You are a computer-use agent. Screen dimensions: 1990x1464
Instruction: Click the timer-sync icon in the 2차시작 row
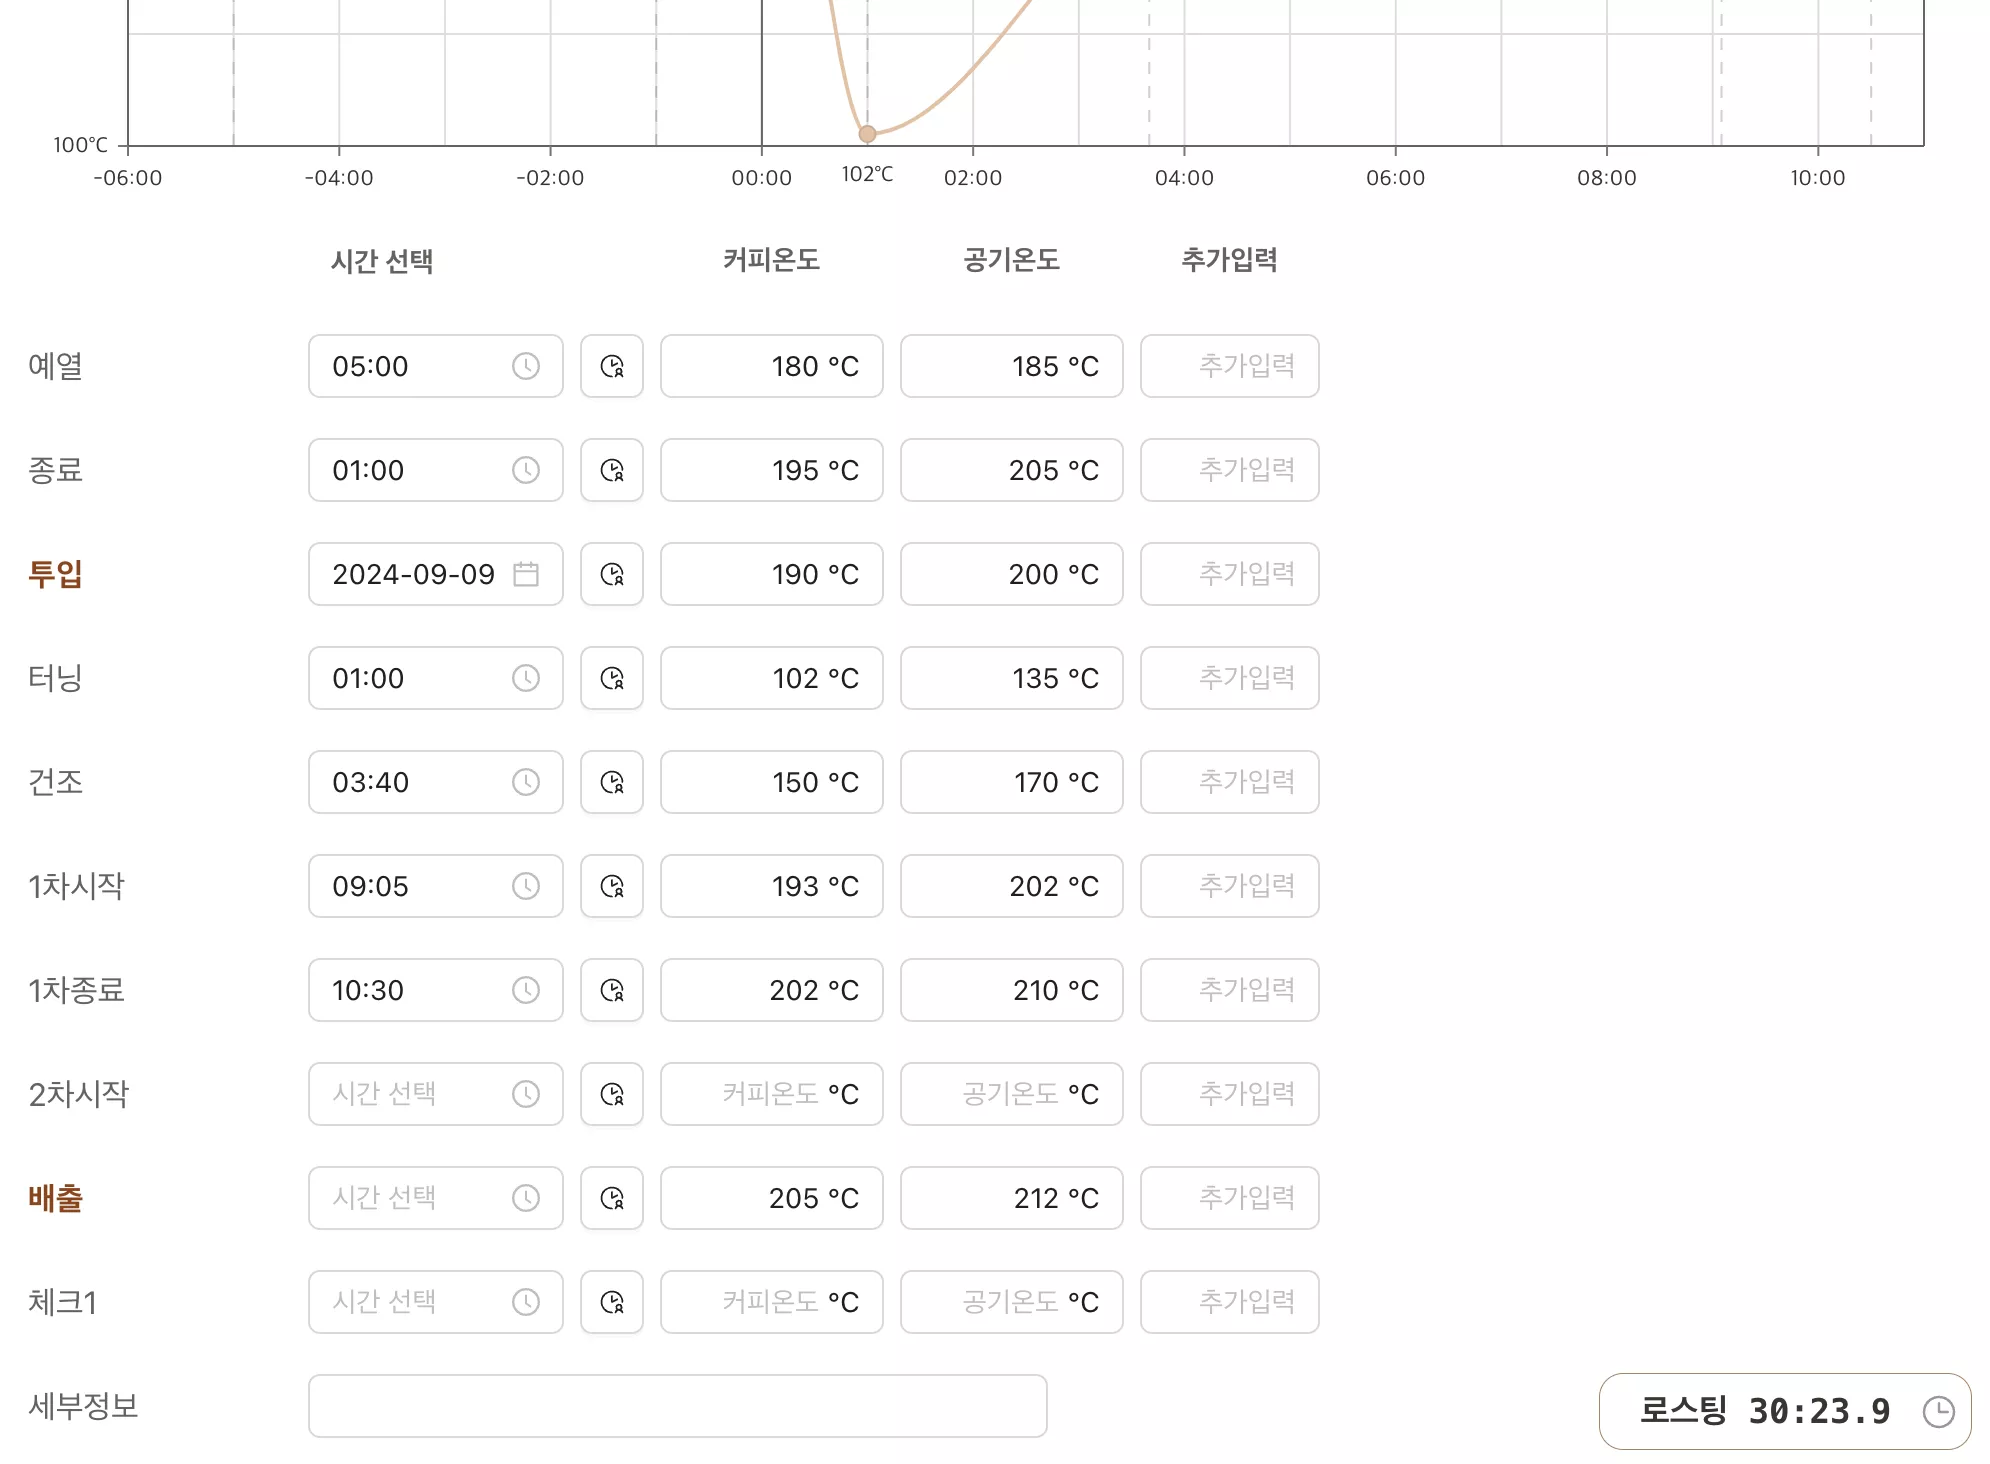pos(612,1094)
